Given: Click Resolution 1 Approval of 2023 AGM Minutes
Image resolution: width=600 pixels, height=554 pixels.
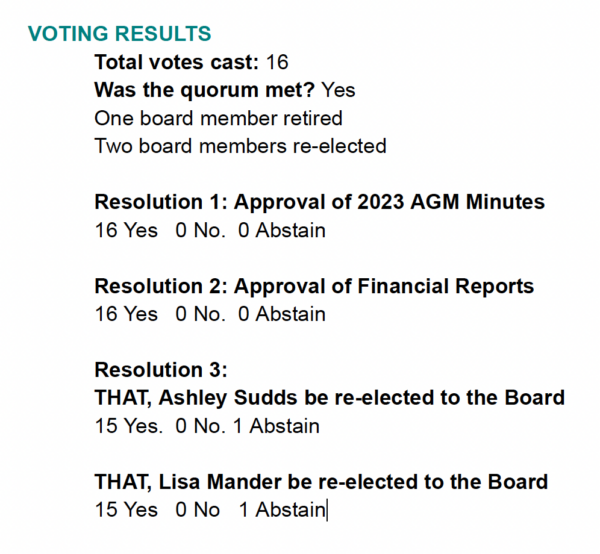Looking at the screenshot, I should (x=320, y=202).
